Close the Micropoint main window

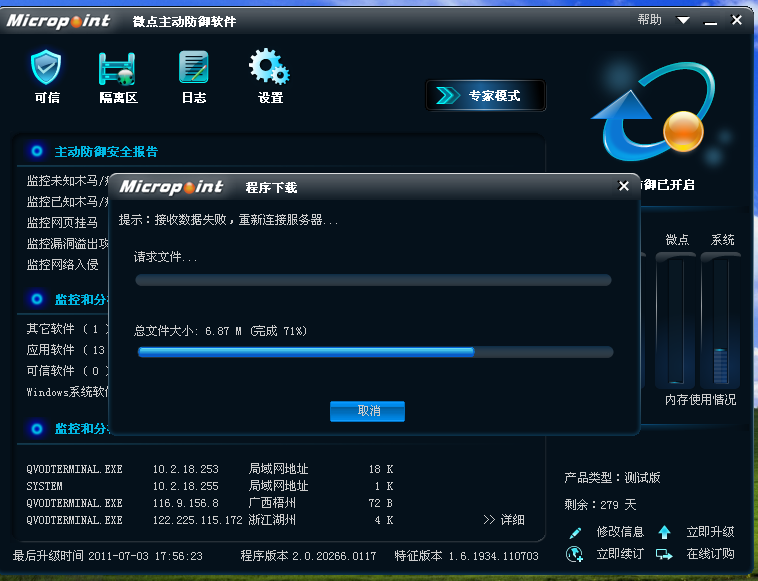(x=737, y=20)
